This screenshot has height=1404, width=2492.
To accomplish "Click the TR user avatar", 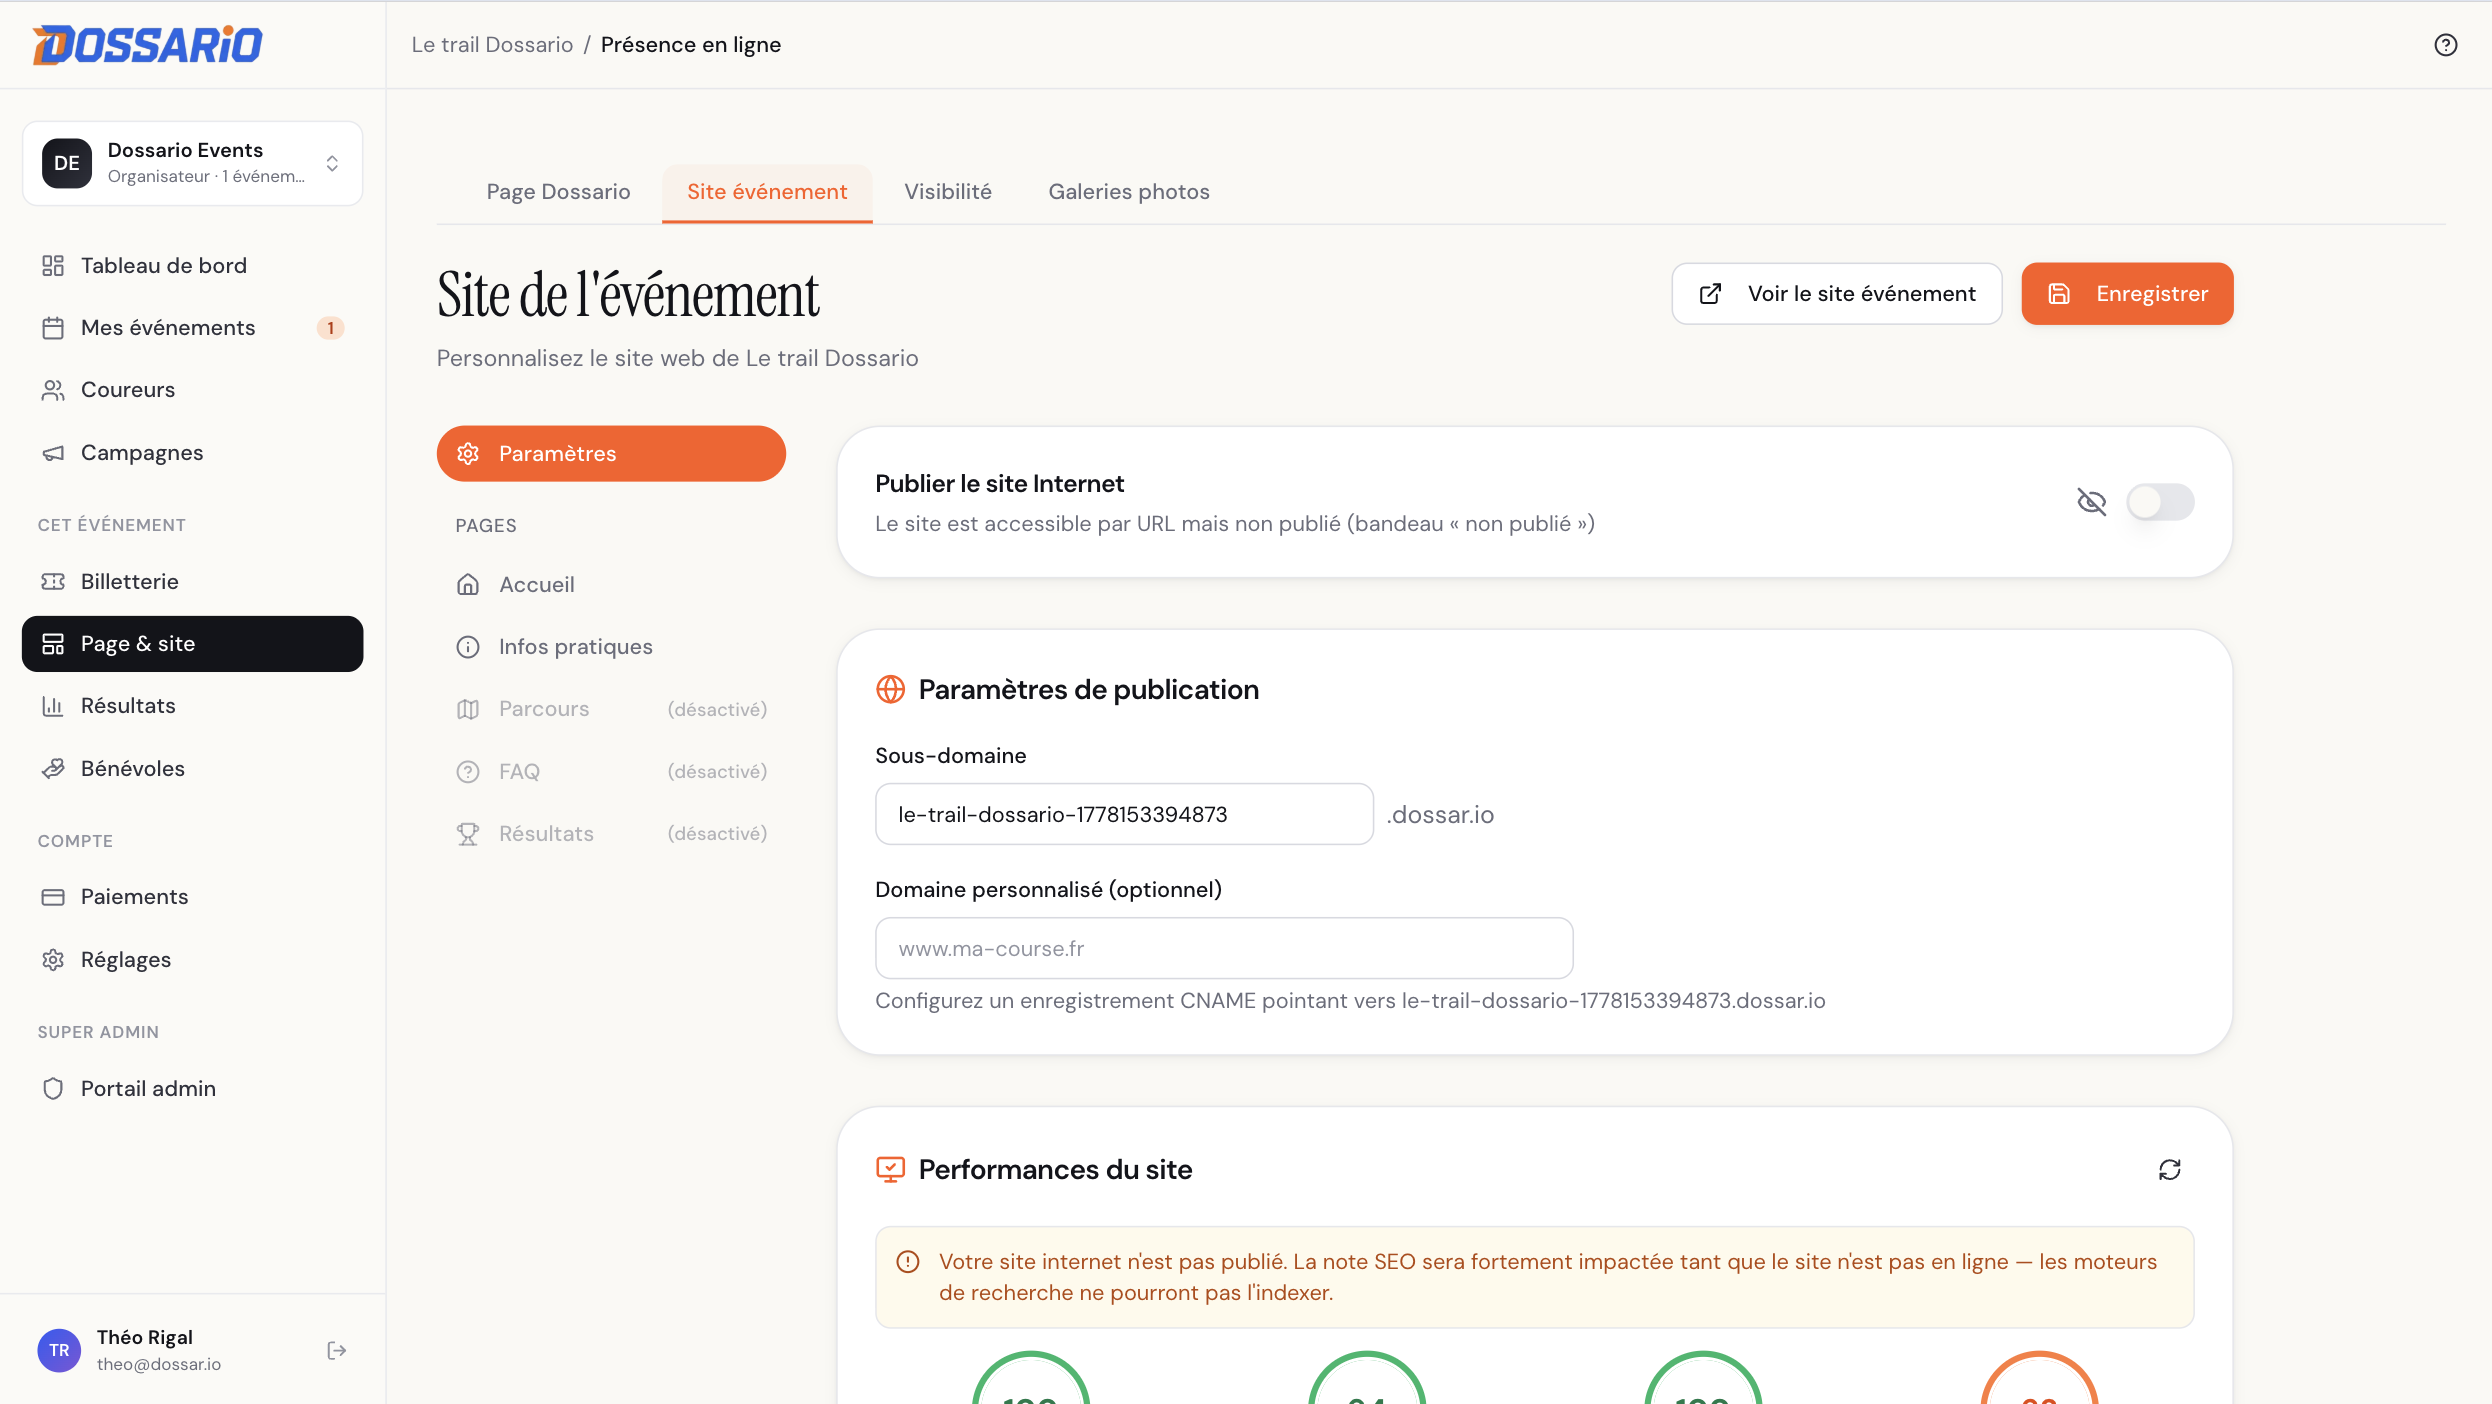I will coord(59,1350).
